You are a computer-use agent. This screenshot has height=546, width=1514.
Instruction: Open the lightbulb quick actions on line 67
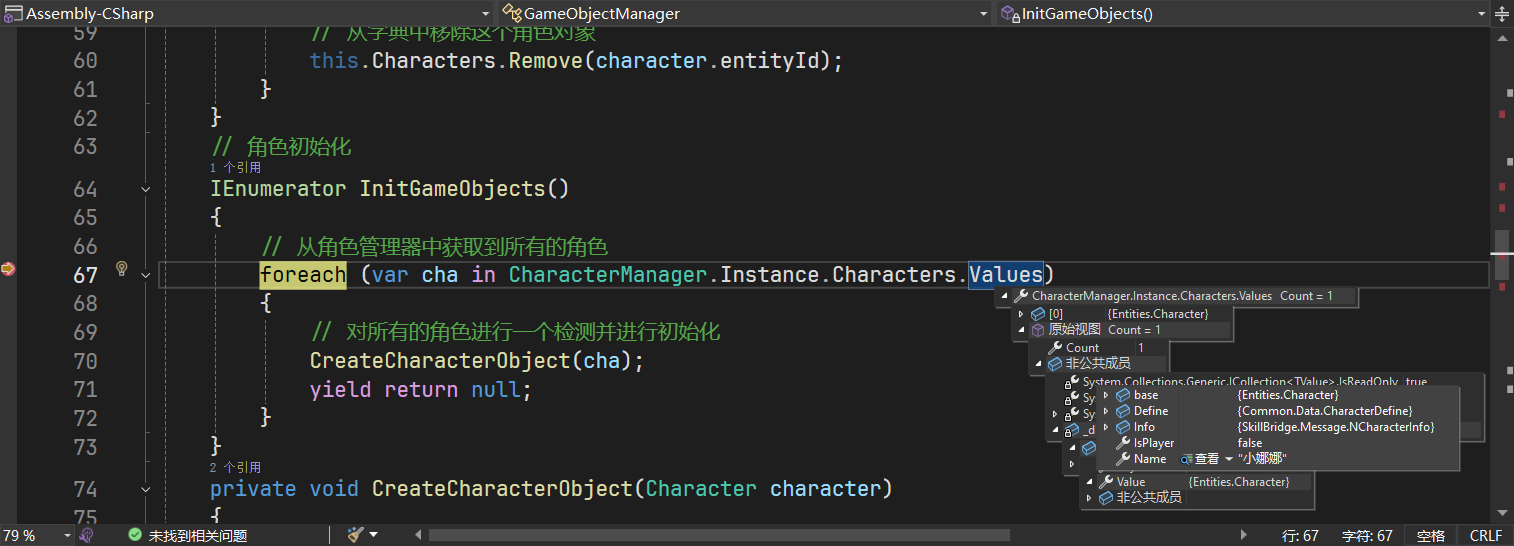point(121,269)
